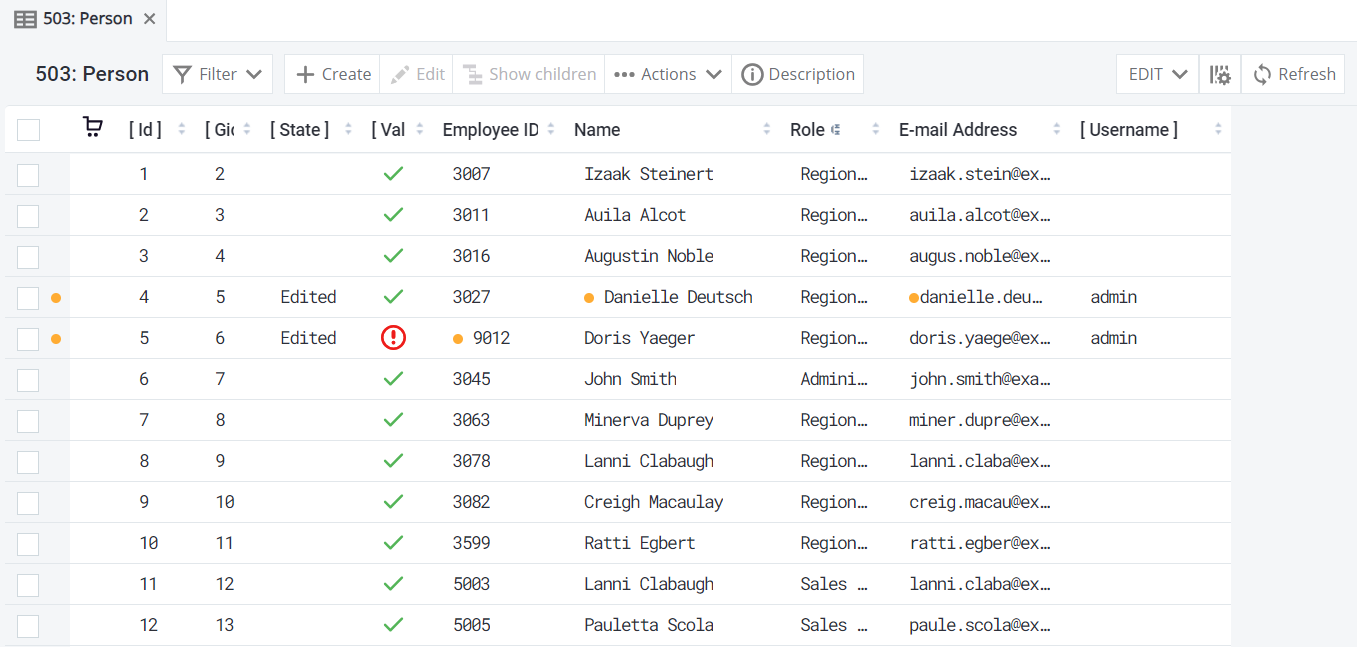Click the Description info button

coord(798,74)
